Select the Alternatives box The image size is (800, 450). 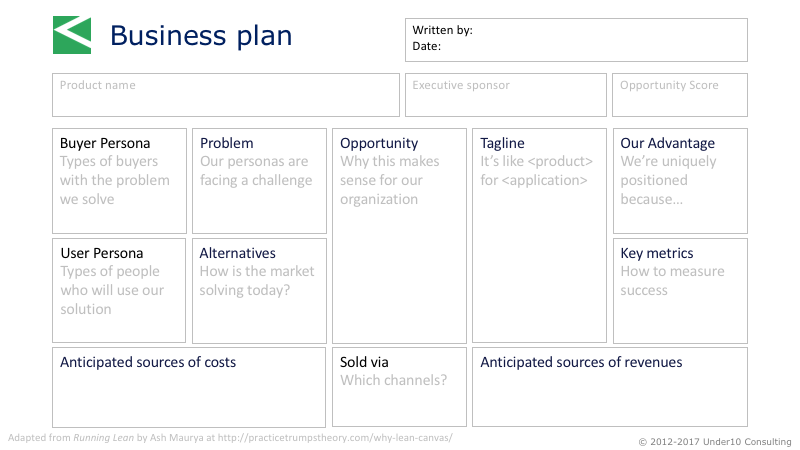tap(259, 291)
